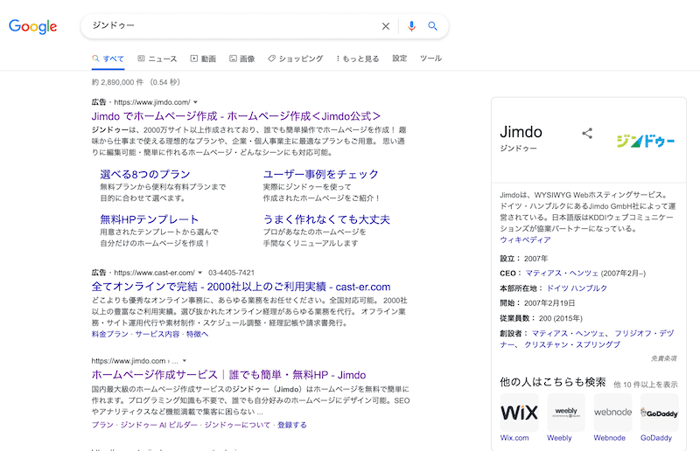Click the 料金プラン link under cast-er ad

tap(110, 334)
